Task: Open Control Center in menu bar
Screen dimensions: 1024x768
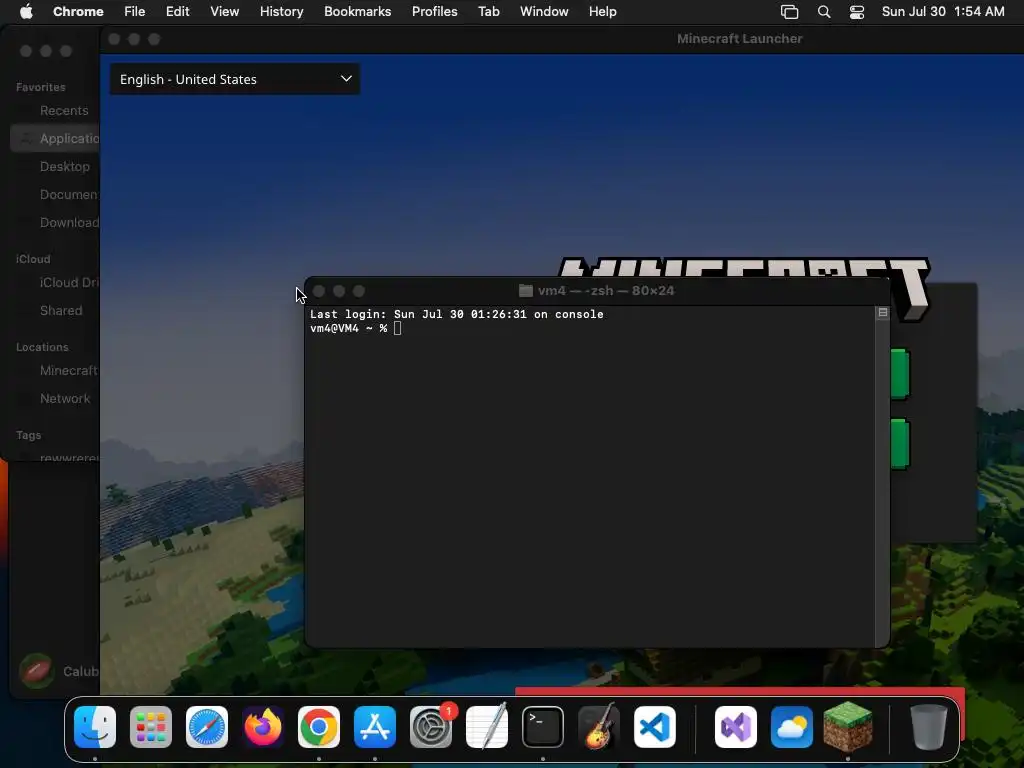Action: pyautogui.click(x=857, y=12)
